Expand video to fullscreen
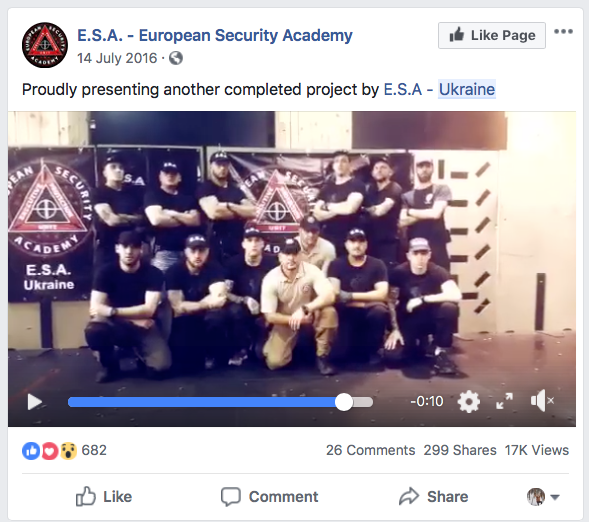589x522 pixels. click(504, 401)
